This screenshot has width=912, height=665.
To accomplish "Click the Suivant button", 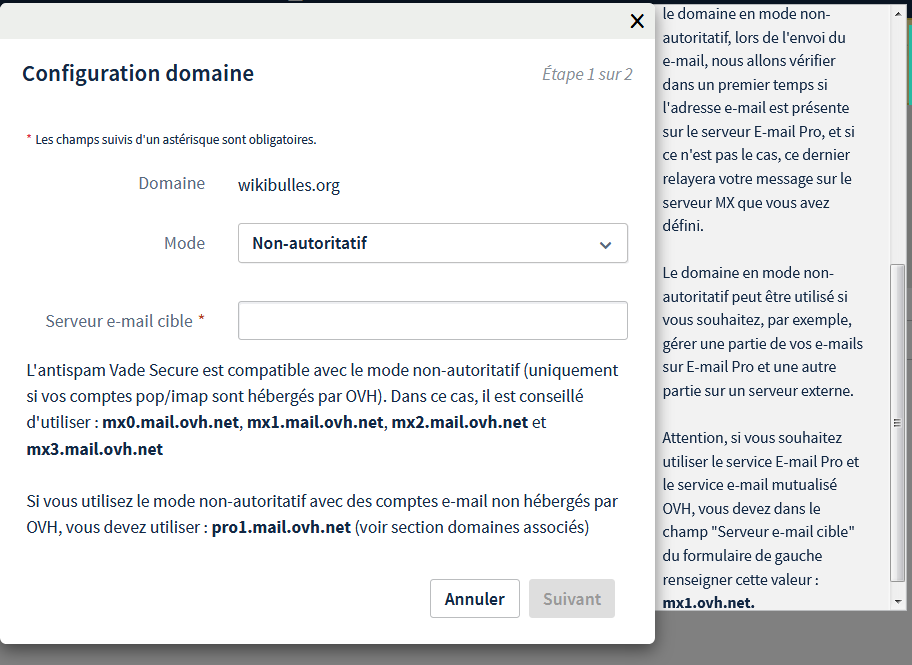I will [x=571, y=599].
